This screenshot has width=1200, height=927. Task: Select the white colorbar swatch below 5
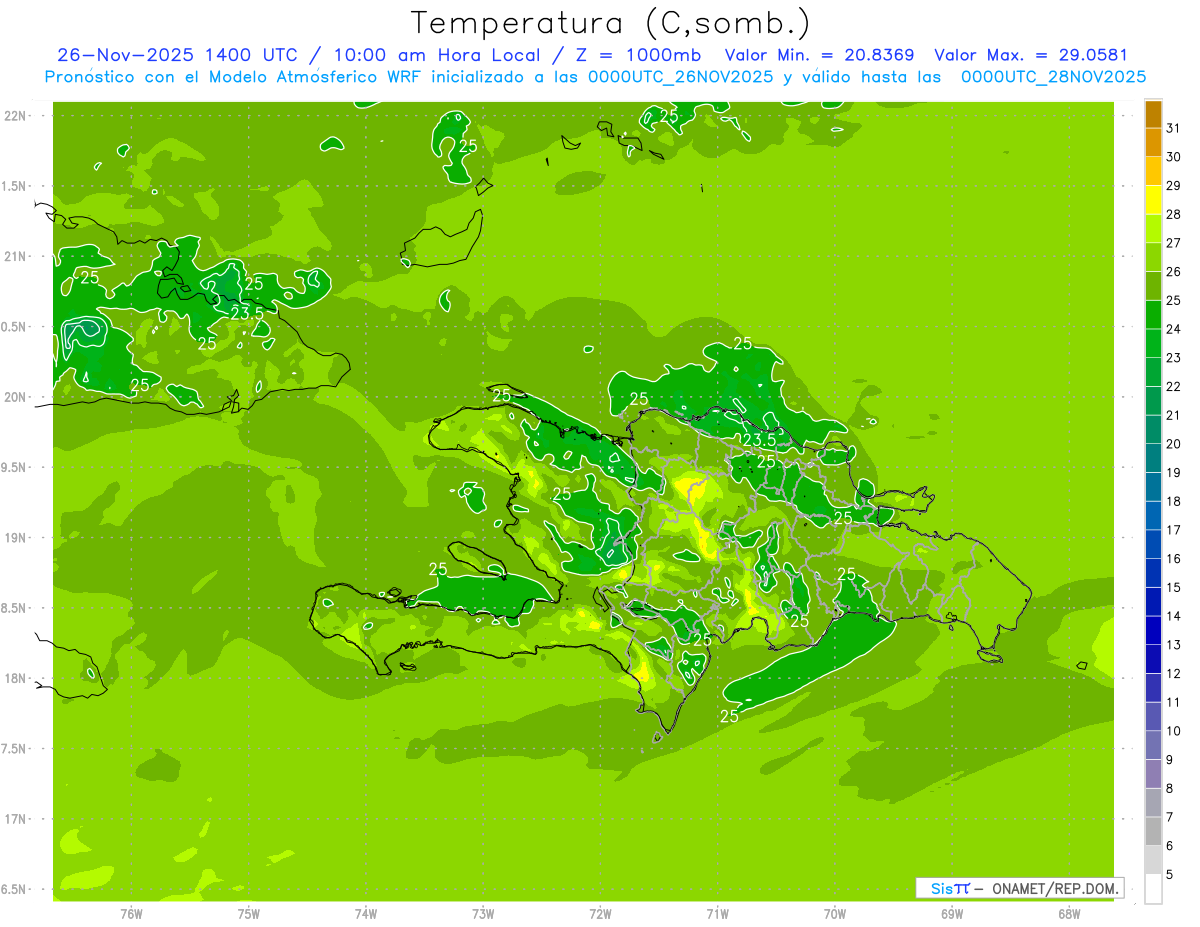1153,889
